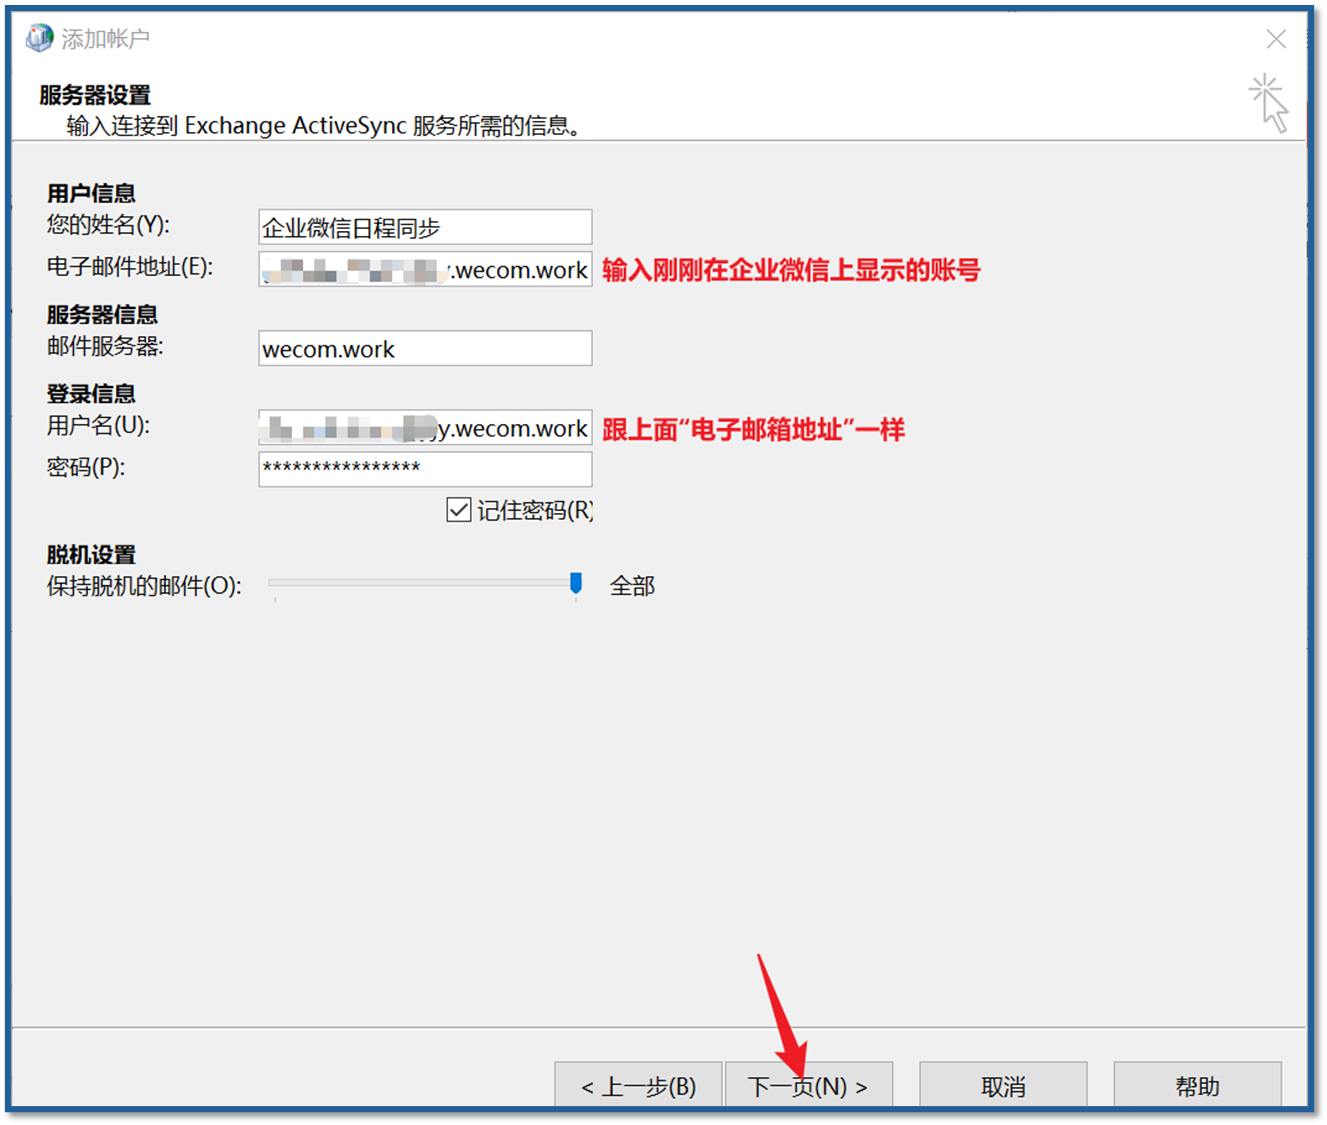Click the 登录信息 section label

coord(91,393)
